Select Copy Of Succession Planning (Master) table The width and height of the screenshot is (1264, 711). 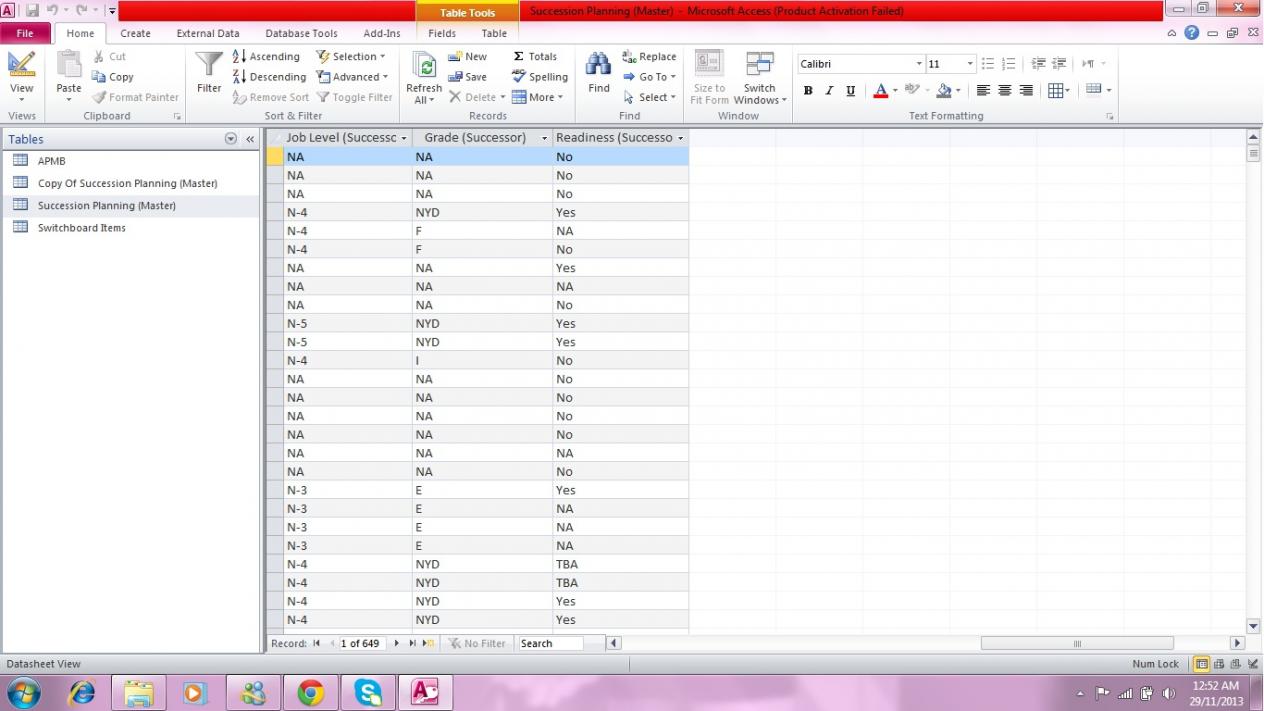(x=130, y=183)
